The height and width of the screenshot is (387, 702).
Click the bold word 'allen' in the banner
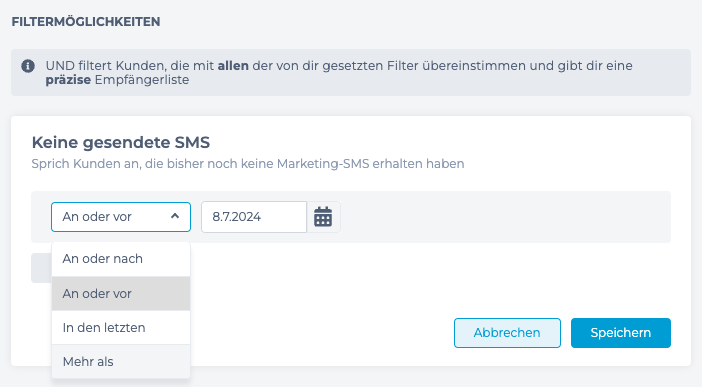233,66
